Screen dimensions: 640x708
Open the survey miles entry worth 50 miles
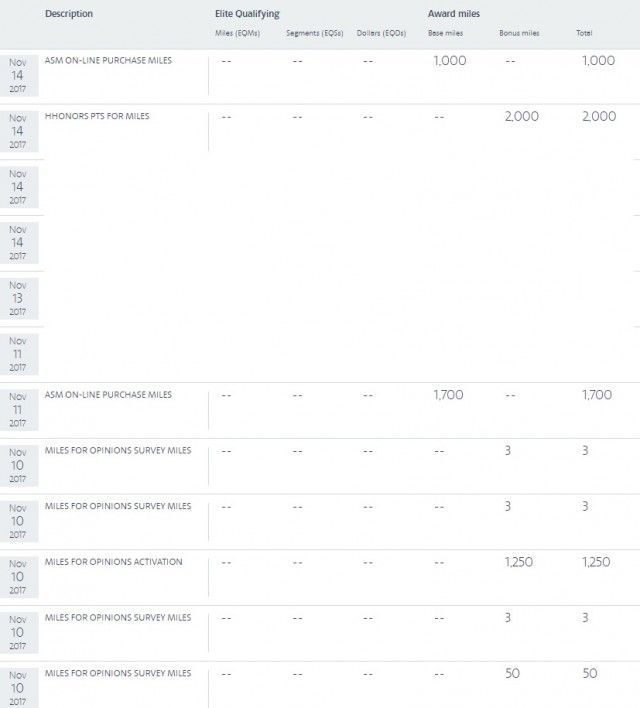[117, 673]
